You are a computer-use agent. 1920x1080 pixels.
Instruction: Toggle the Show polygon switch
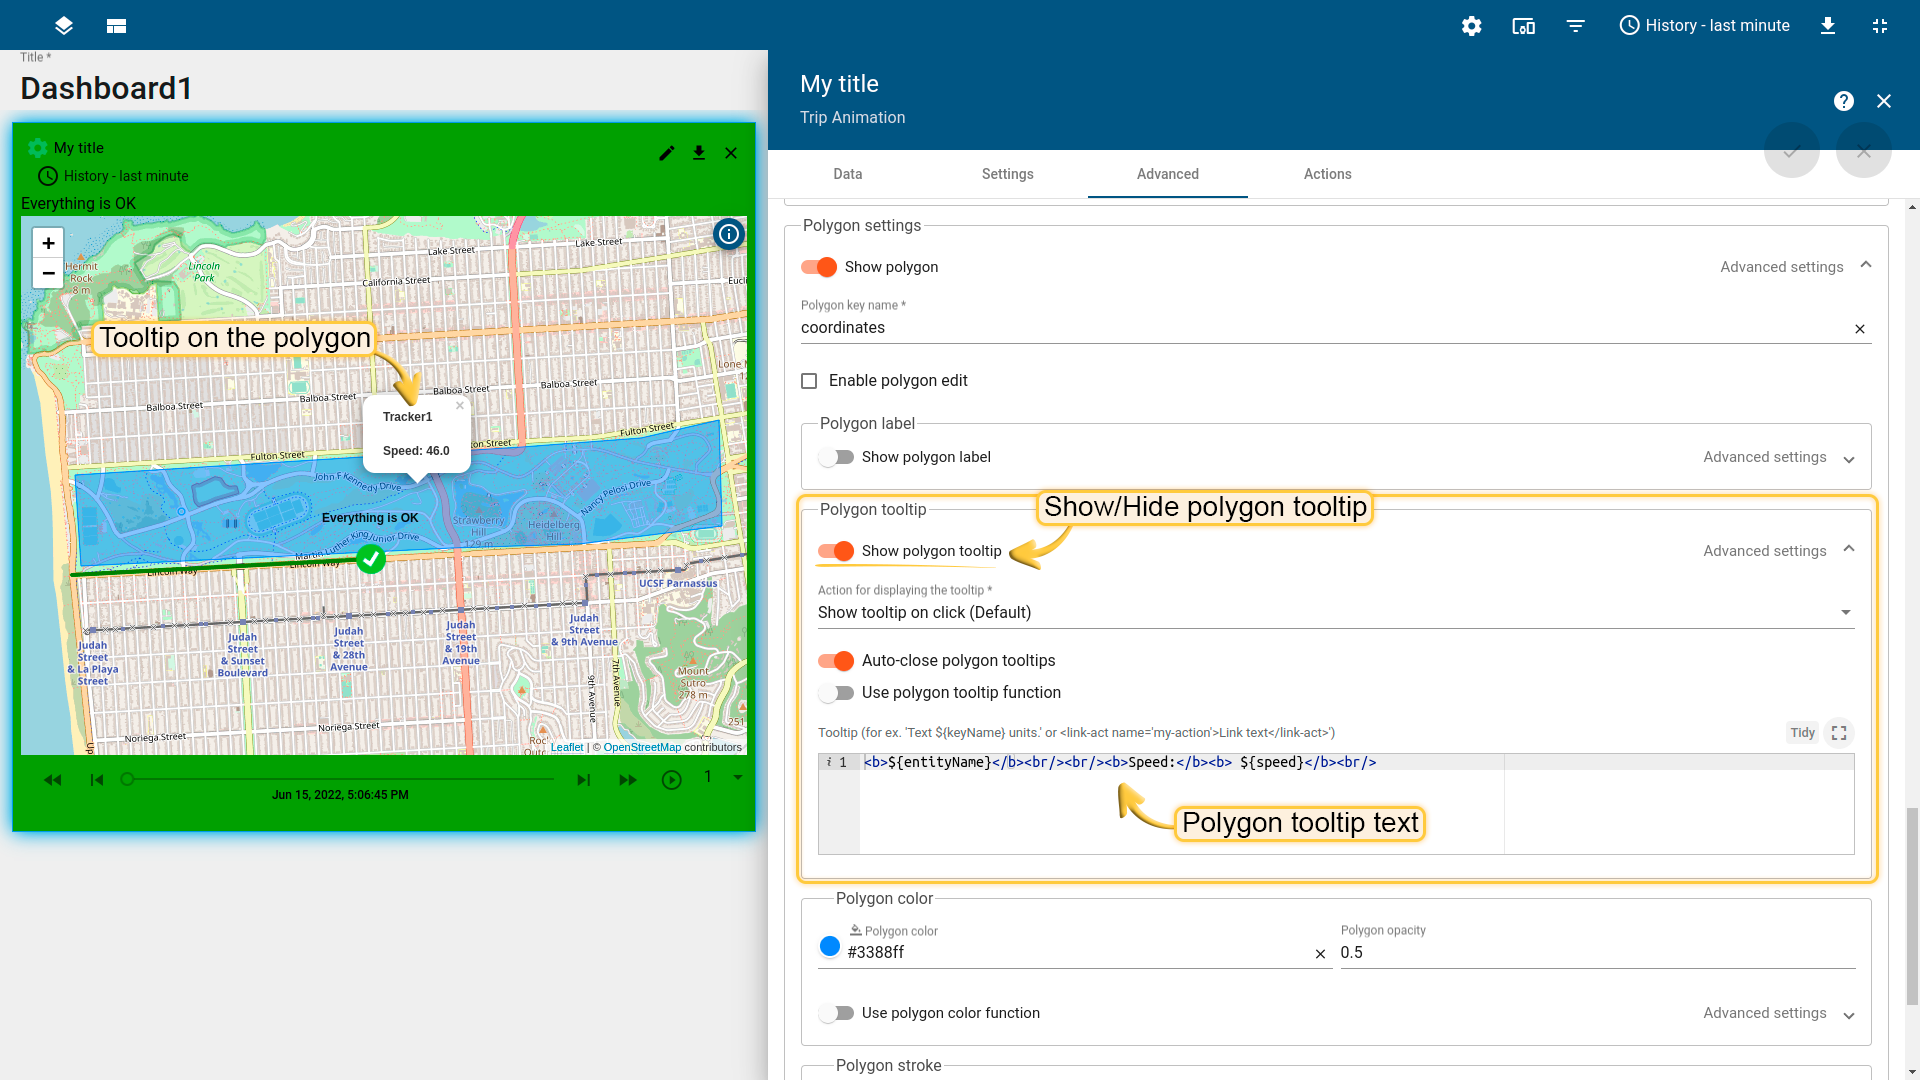pyautogui.click(x=819, y=267)
